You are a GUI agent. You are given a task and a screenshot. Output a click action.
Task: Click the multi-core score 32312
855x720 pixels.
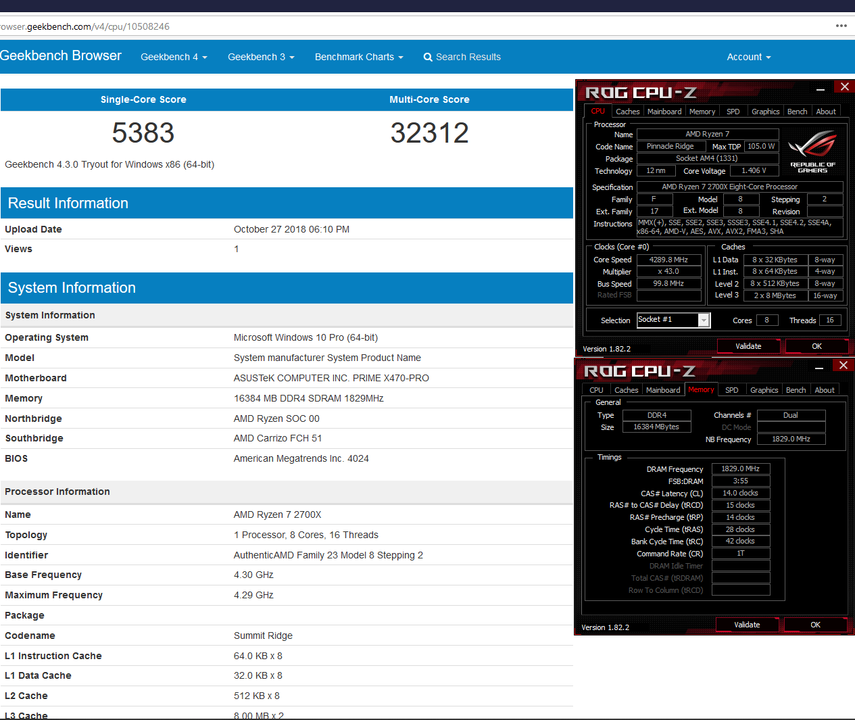[430, 133]
